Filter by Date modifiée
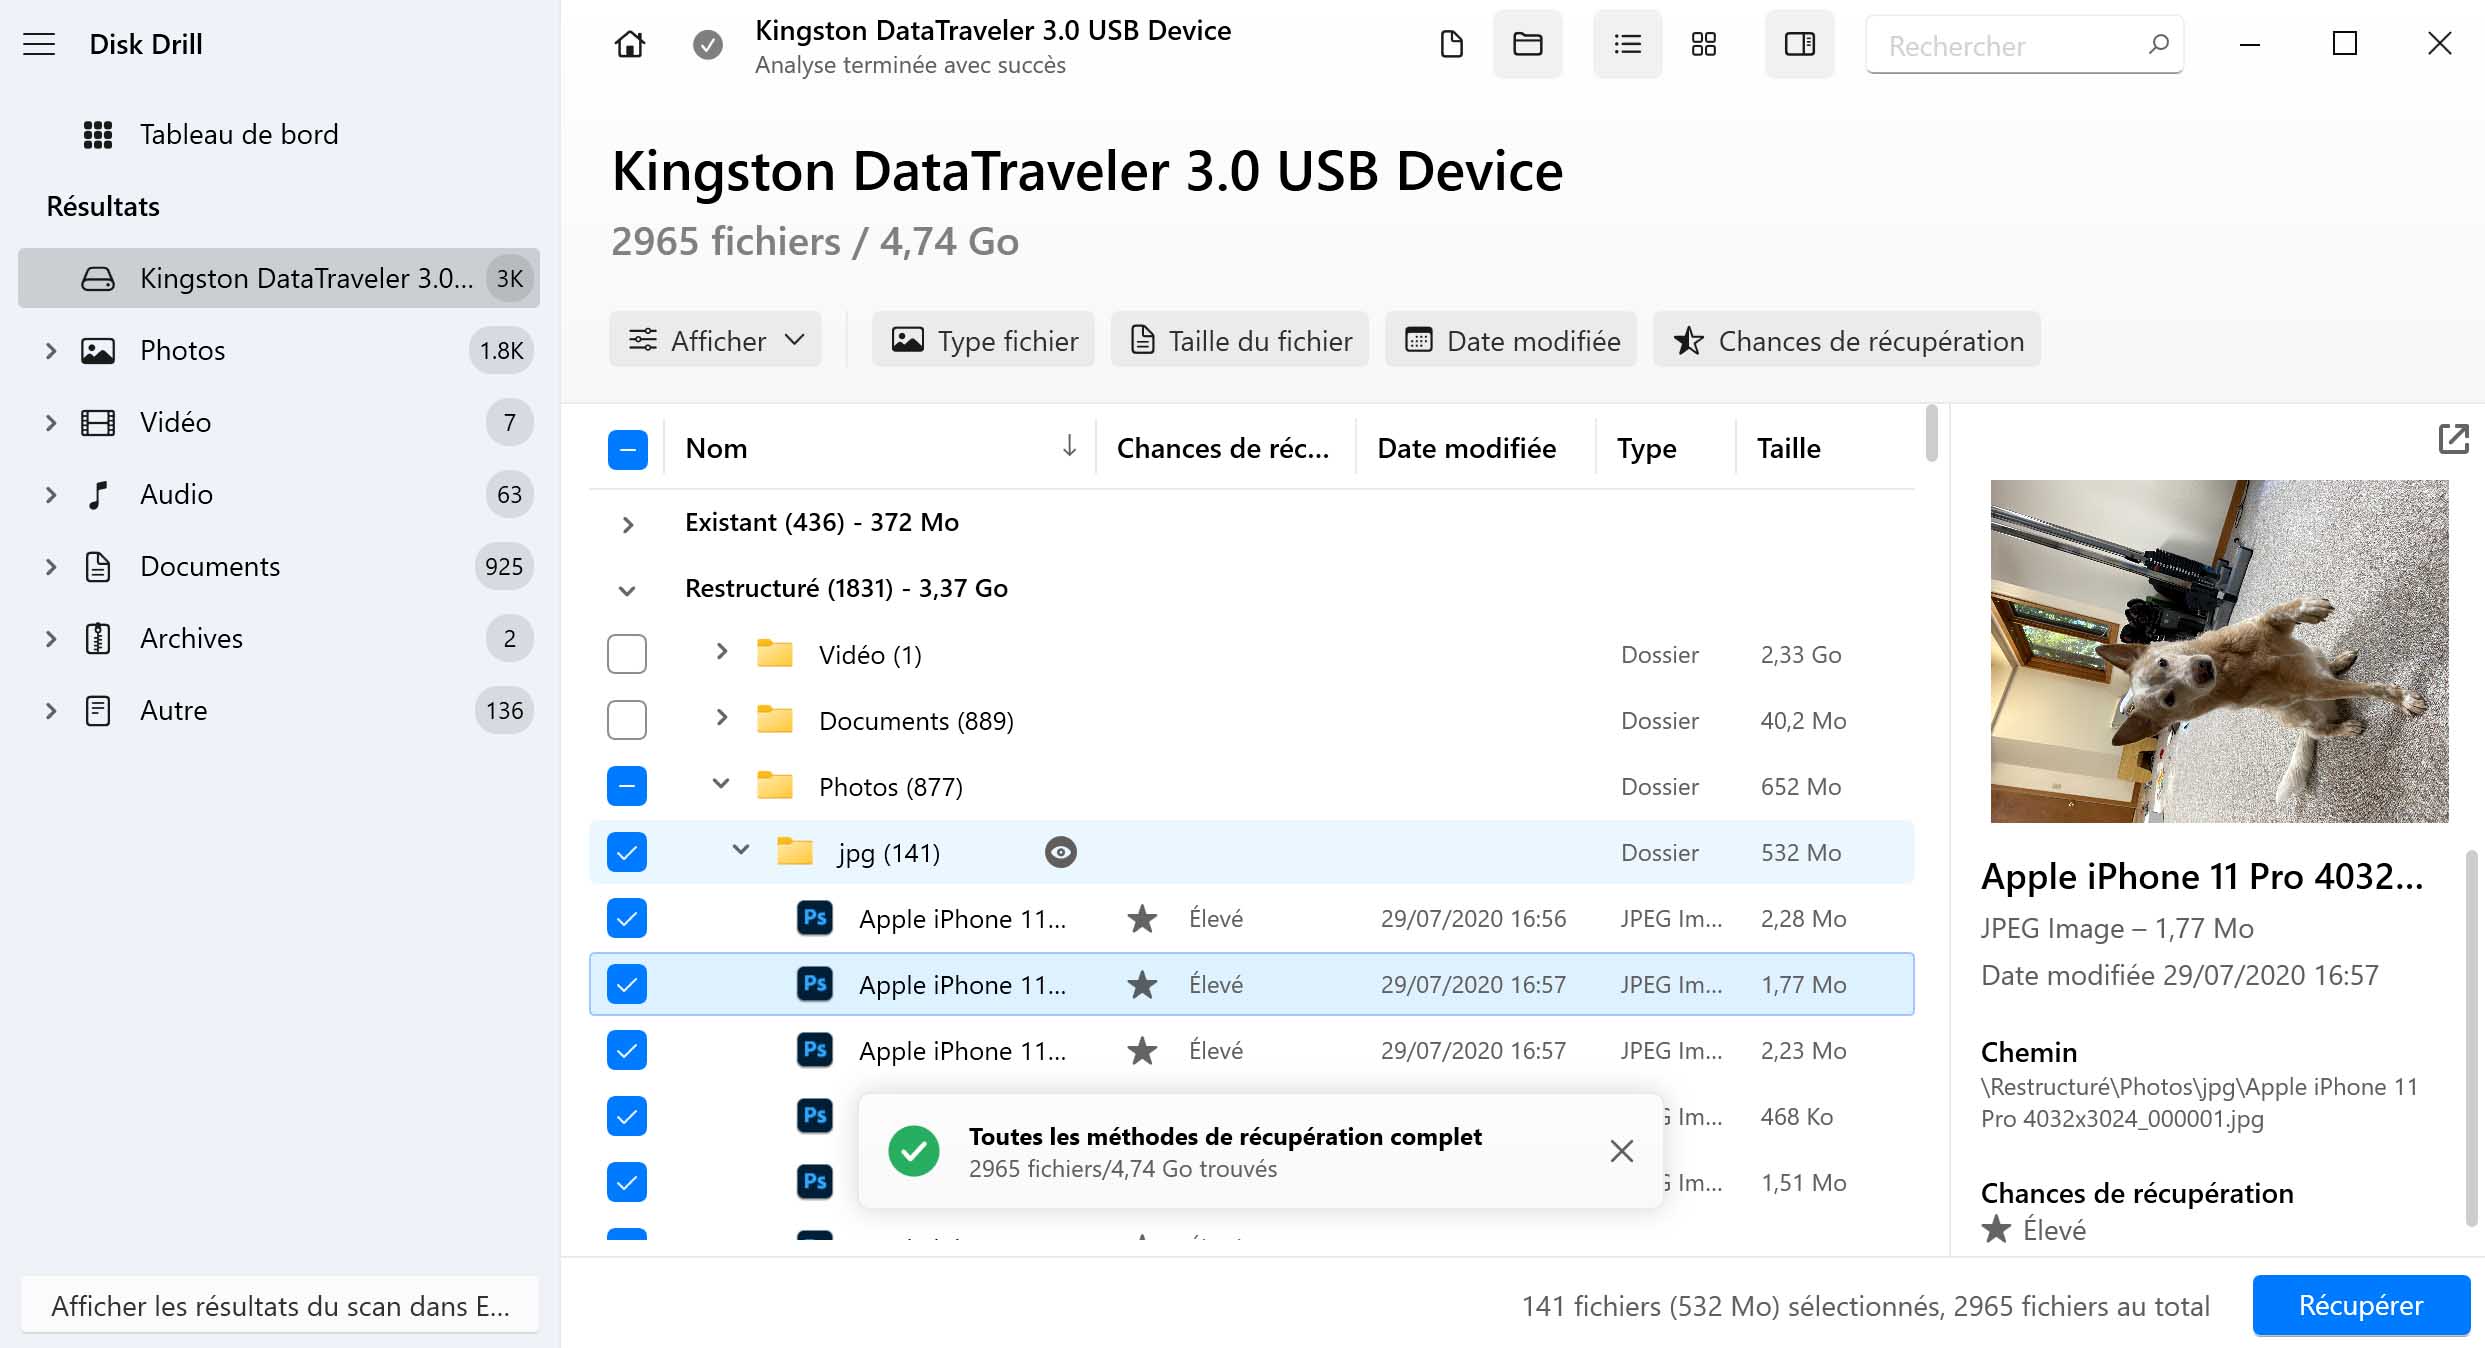Viewport: 2485px width, 1348px height. tap(1511, 341)
